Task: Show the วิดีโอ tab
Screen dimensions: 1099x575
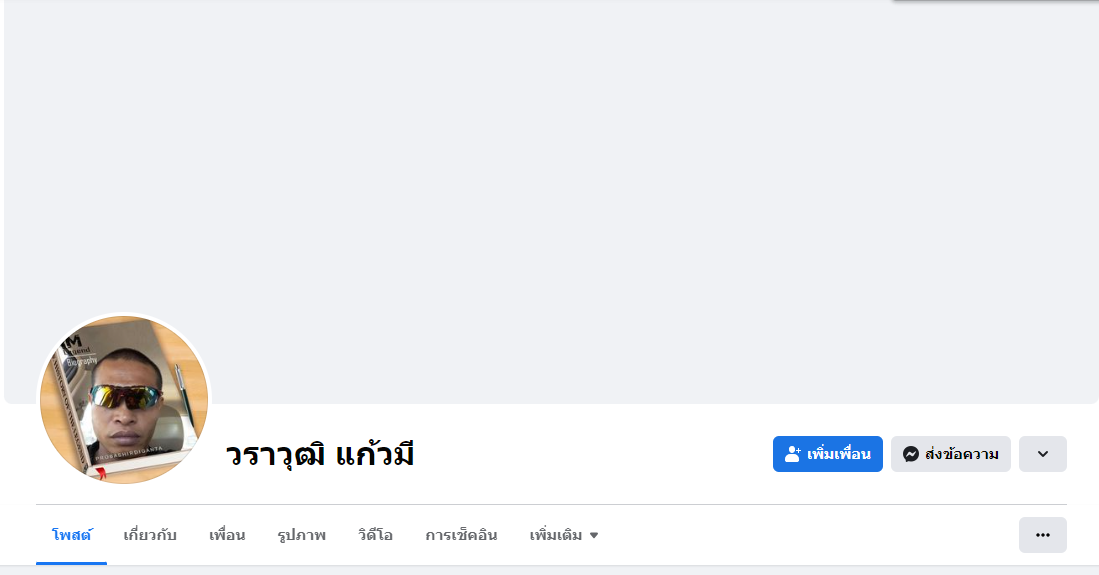Action: 375,535
